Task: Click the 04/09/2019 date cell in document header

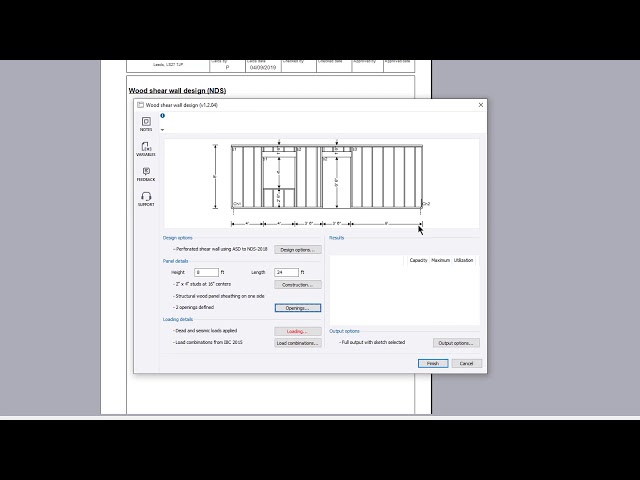Action: [263, 68]
